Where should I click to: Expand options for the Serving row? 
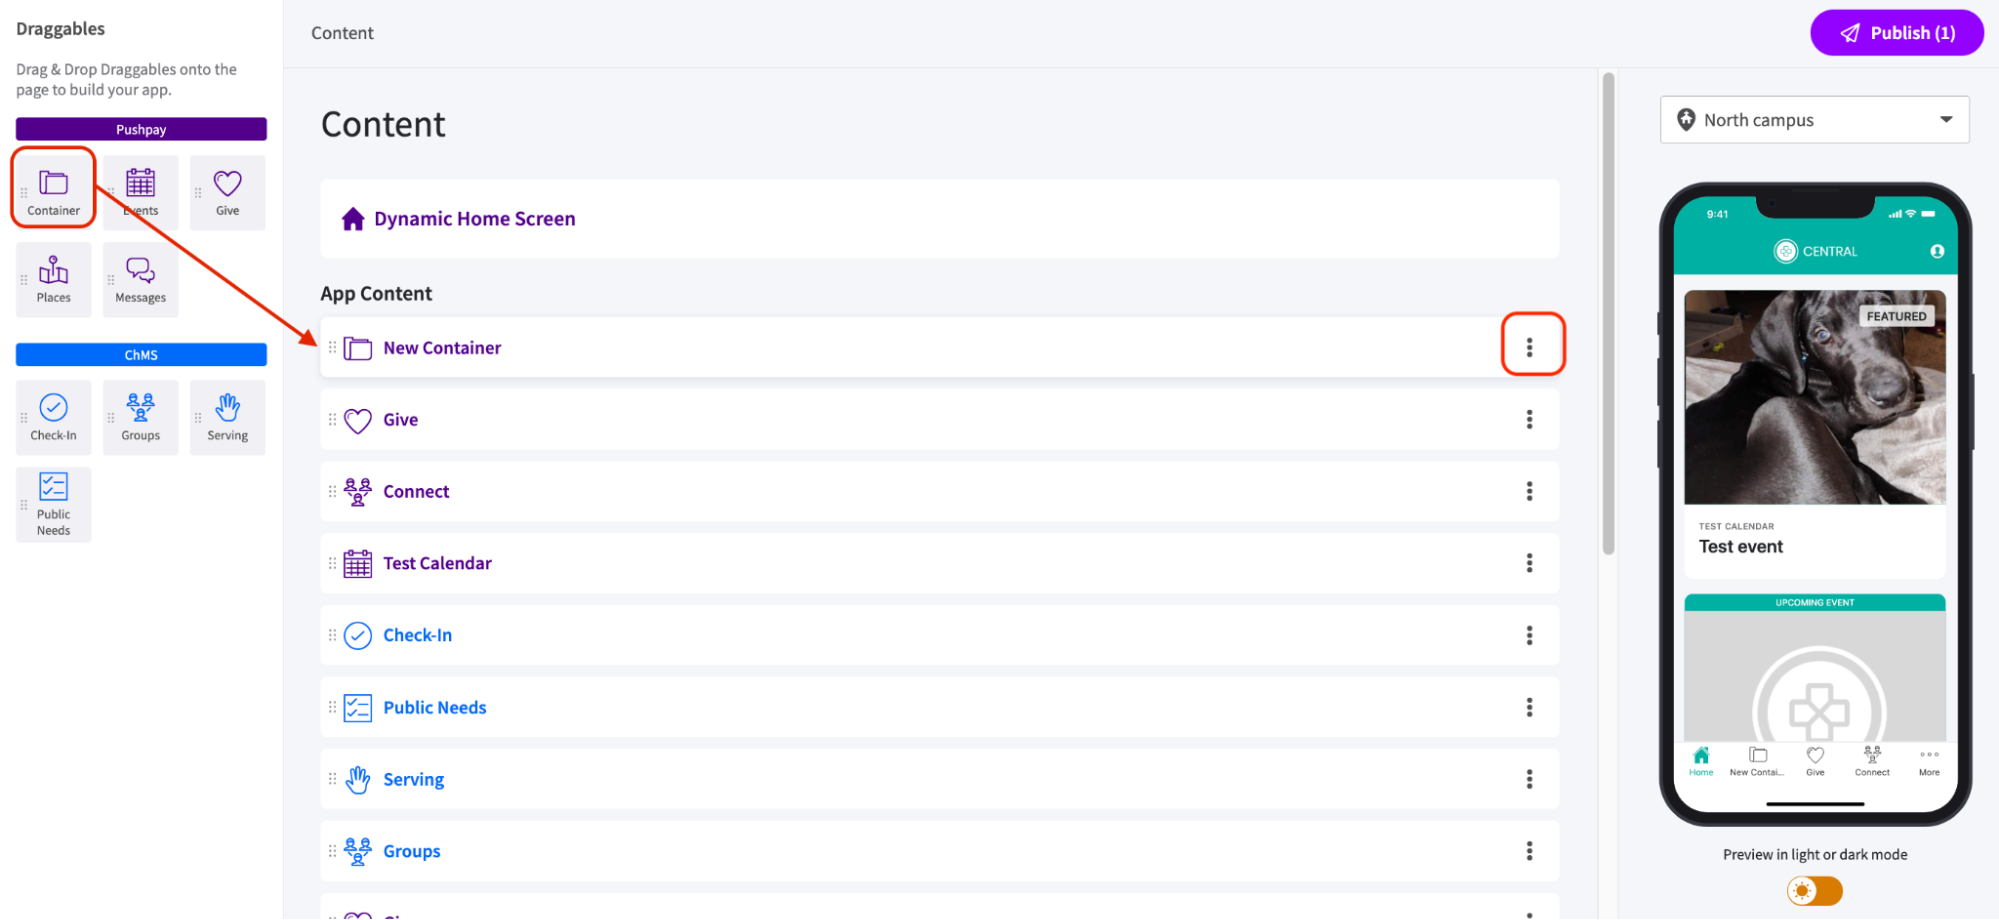tap(1529, 779)
